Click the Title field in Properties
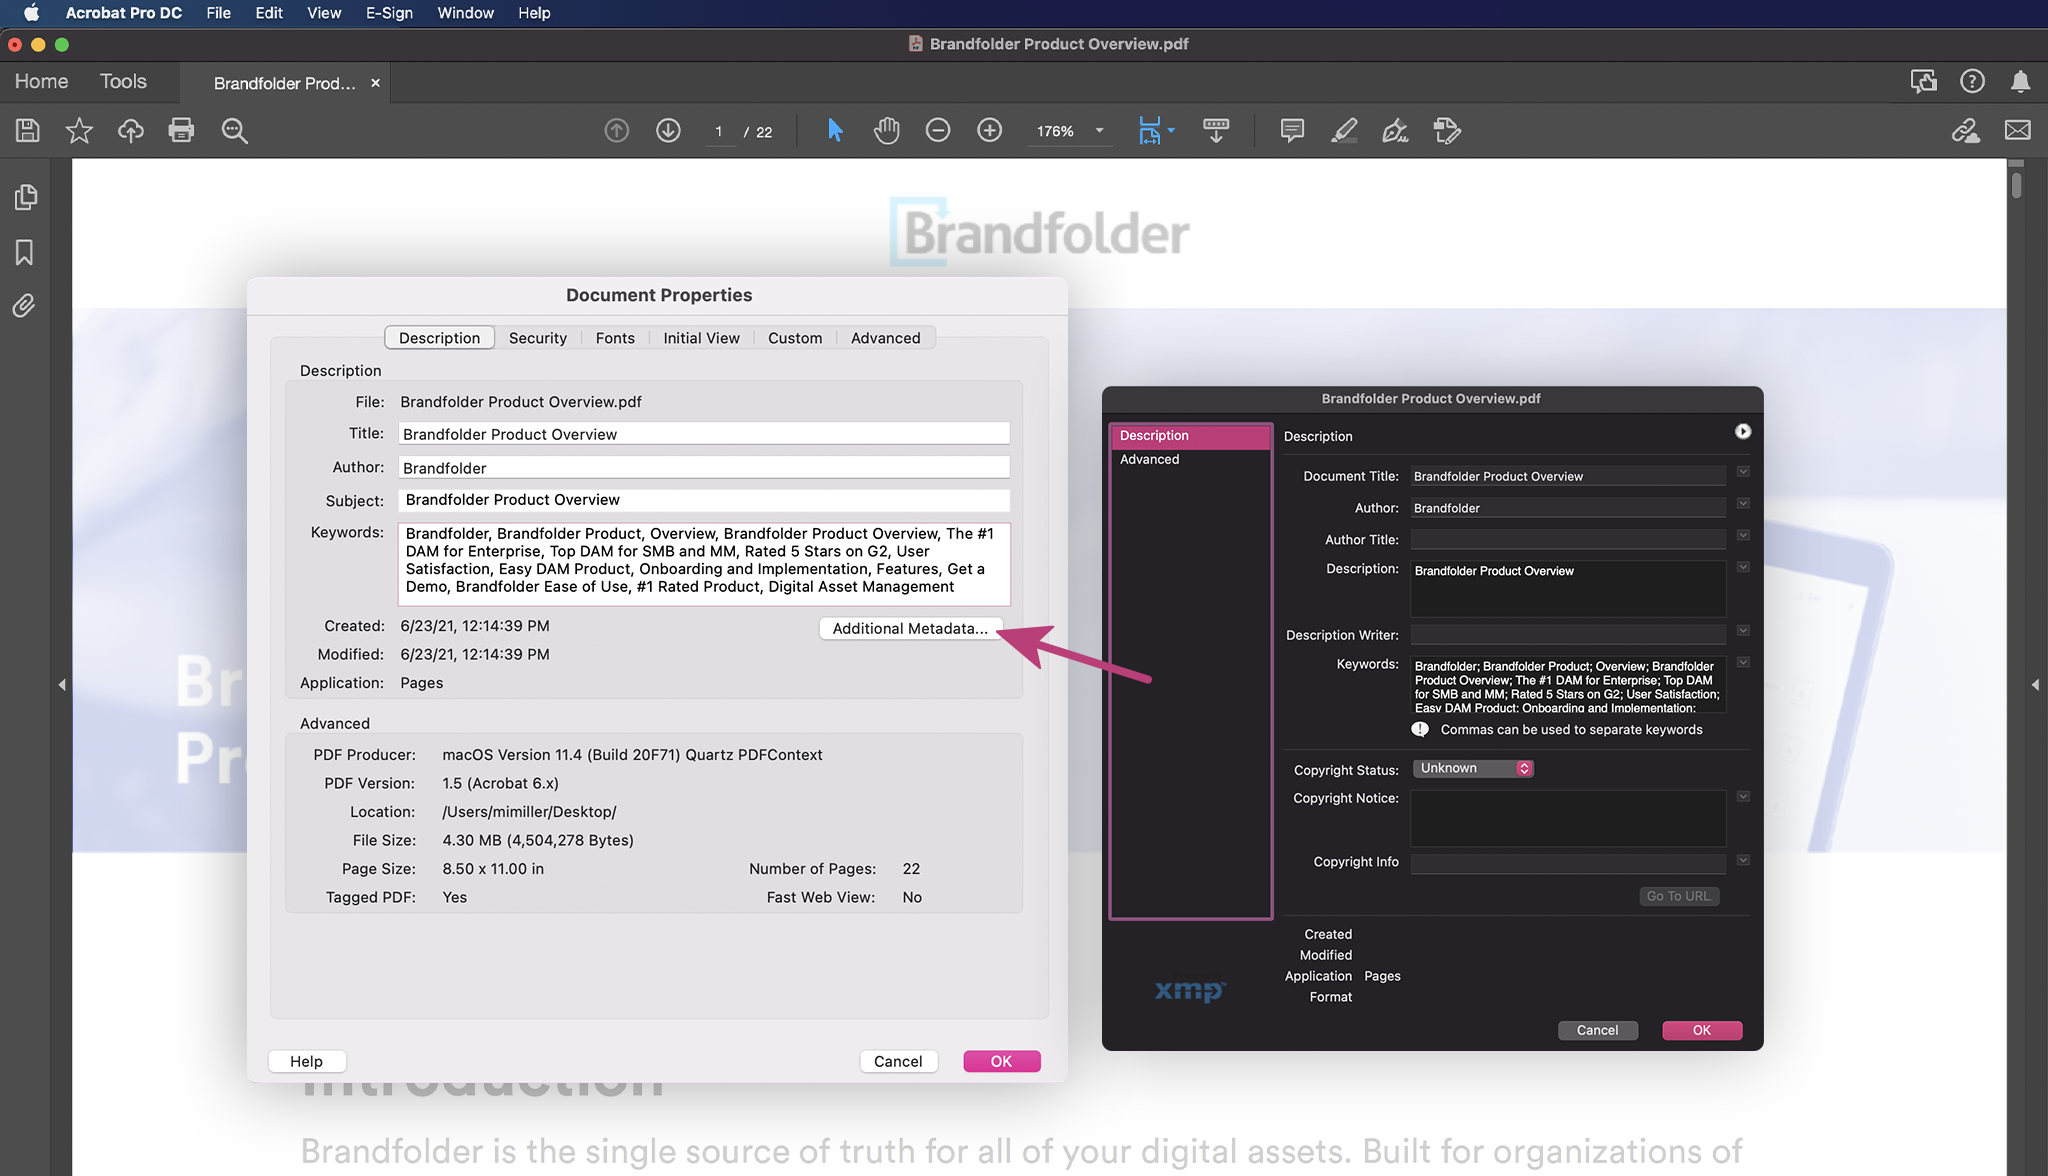 pos(704,434)
